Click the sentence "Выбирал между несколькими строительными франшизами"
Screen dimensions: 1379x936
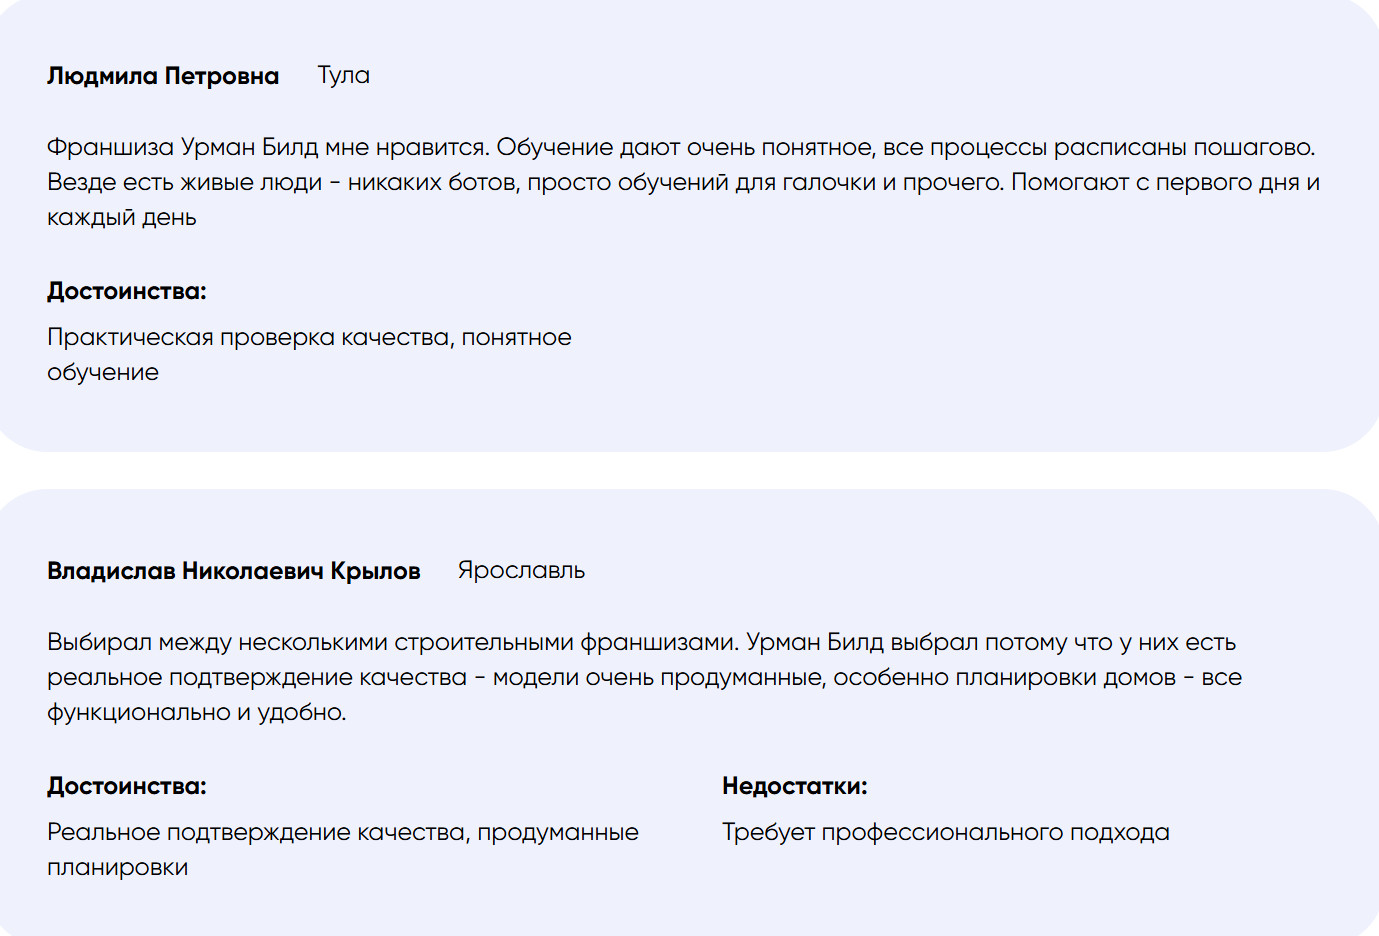[x=392, y=642]
